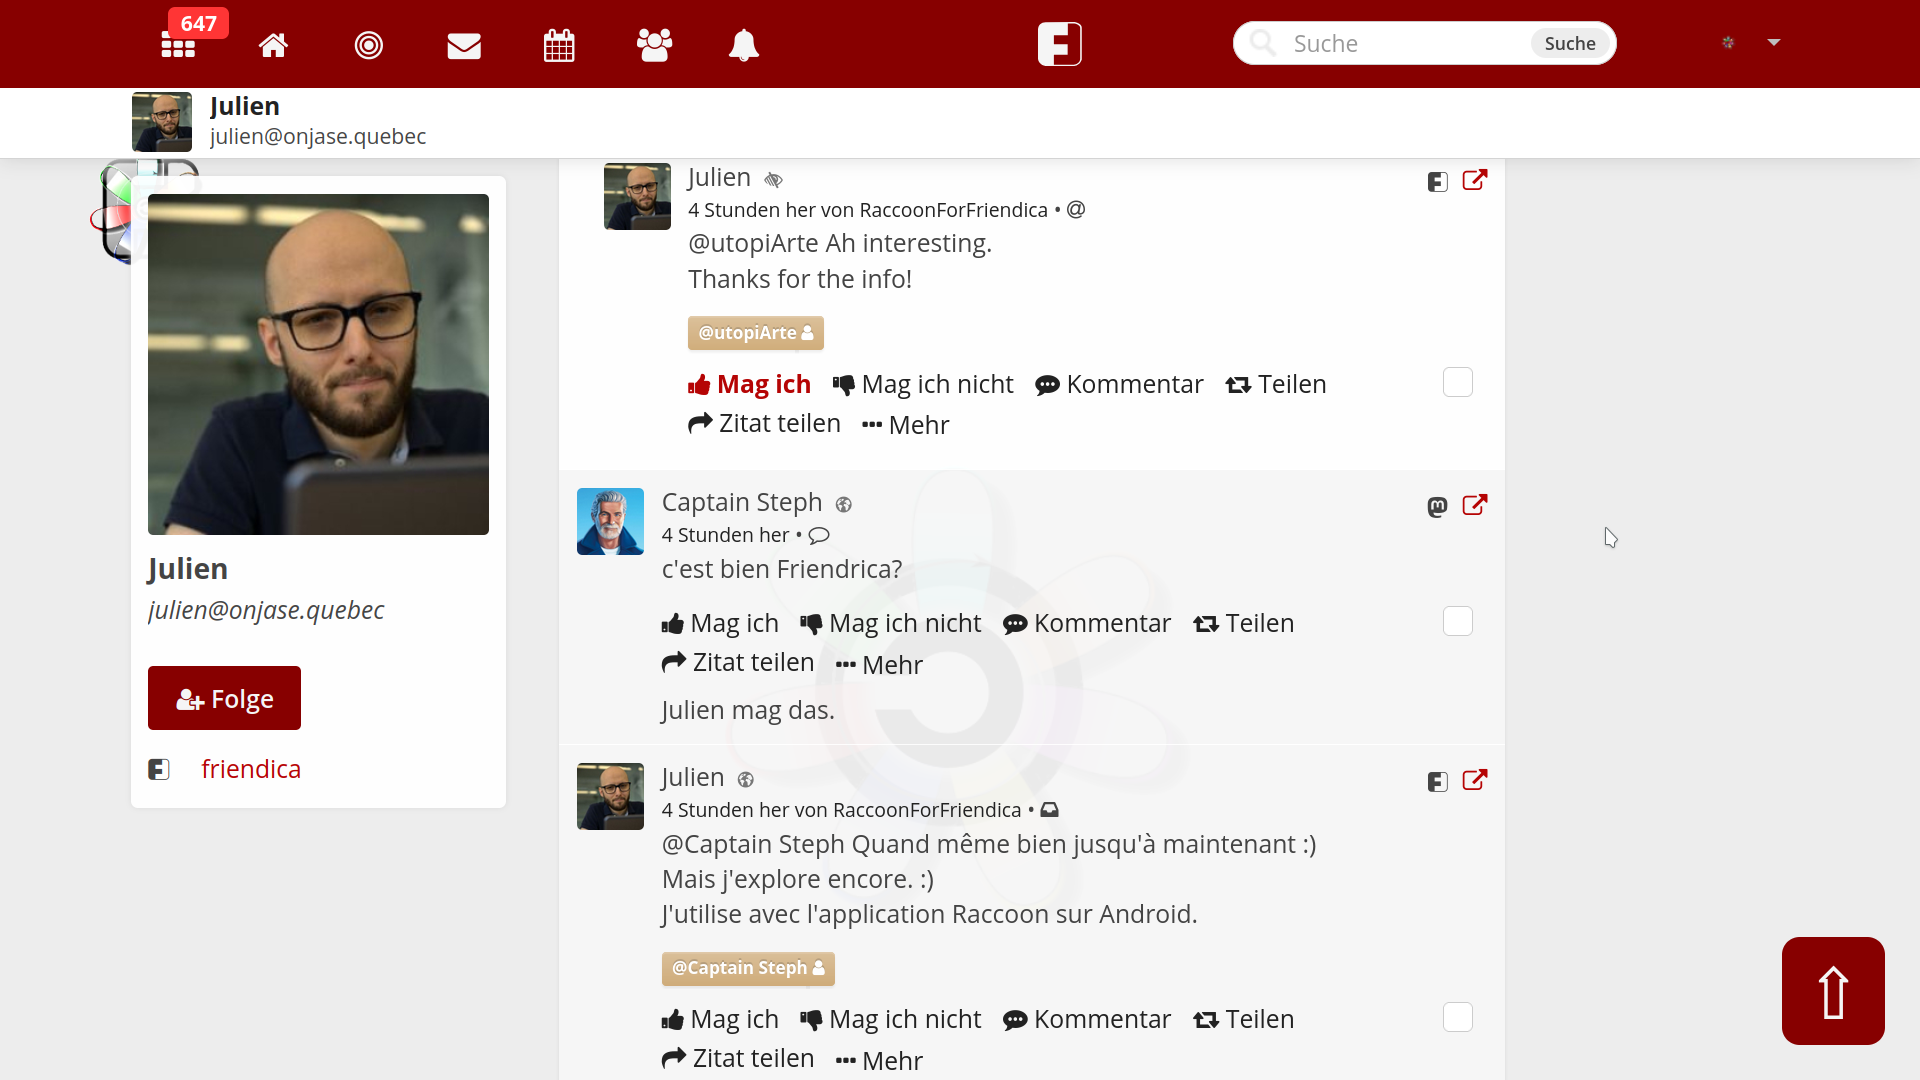Open the apps grid menu with 647 badge

pos(179,45)
